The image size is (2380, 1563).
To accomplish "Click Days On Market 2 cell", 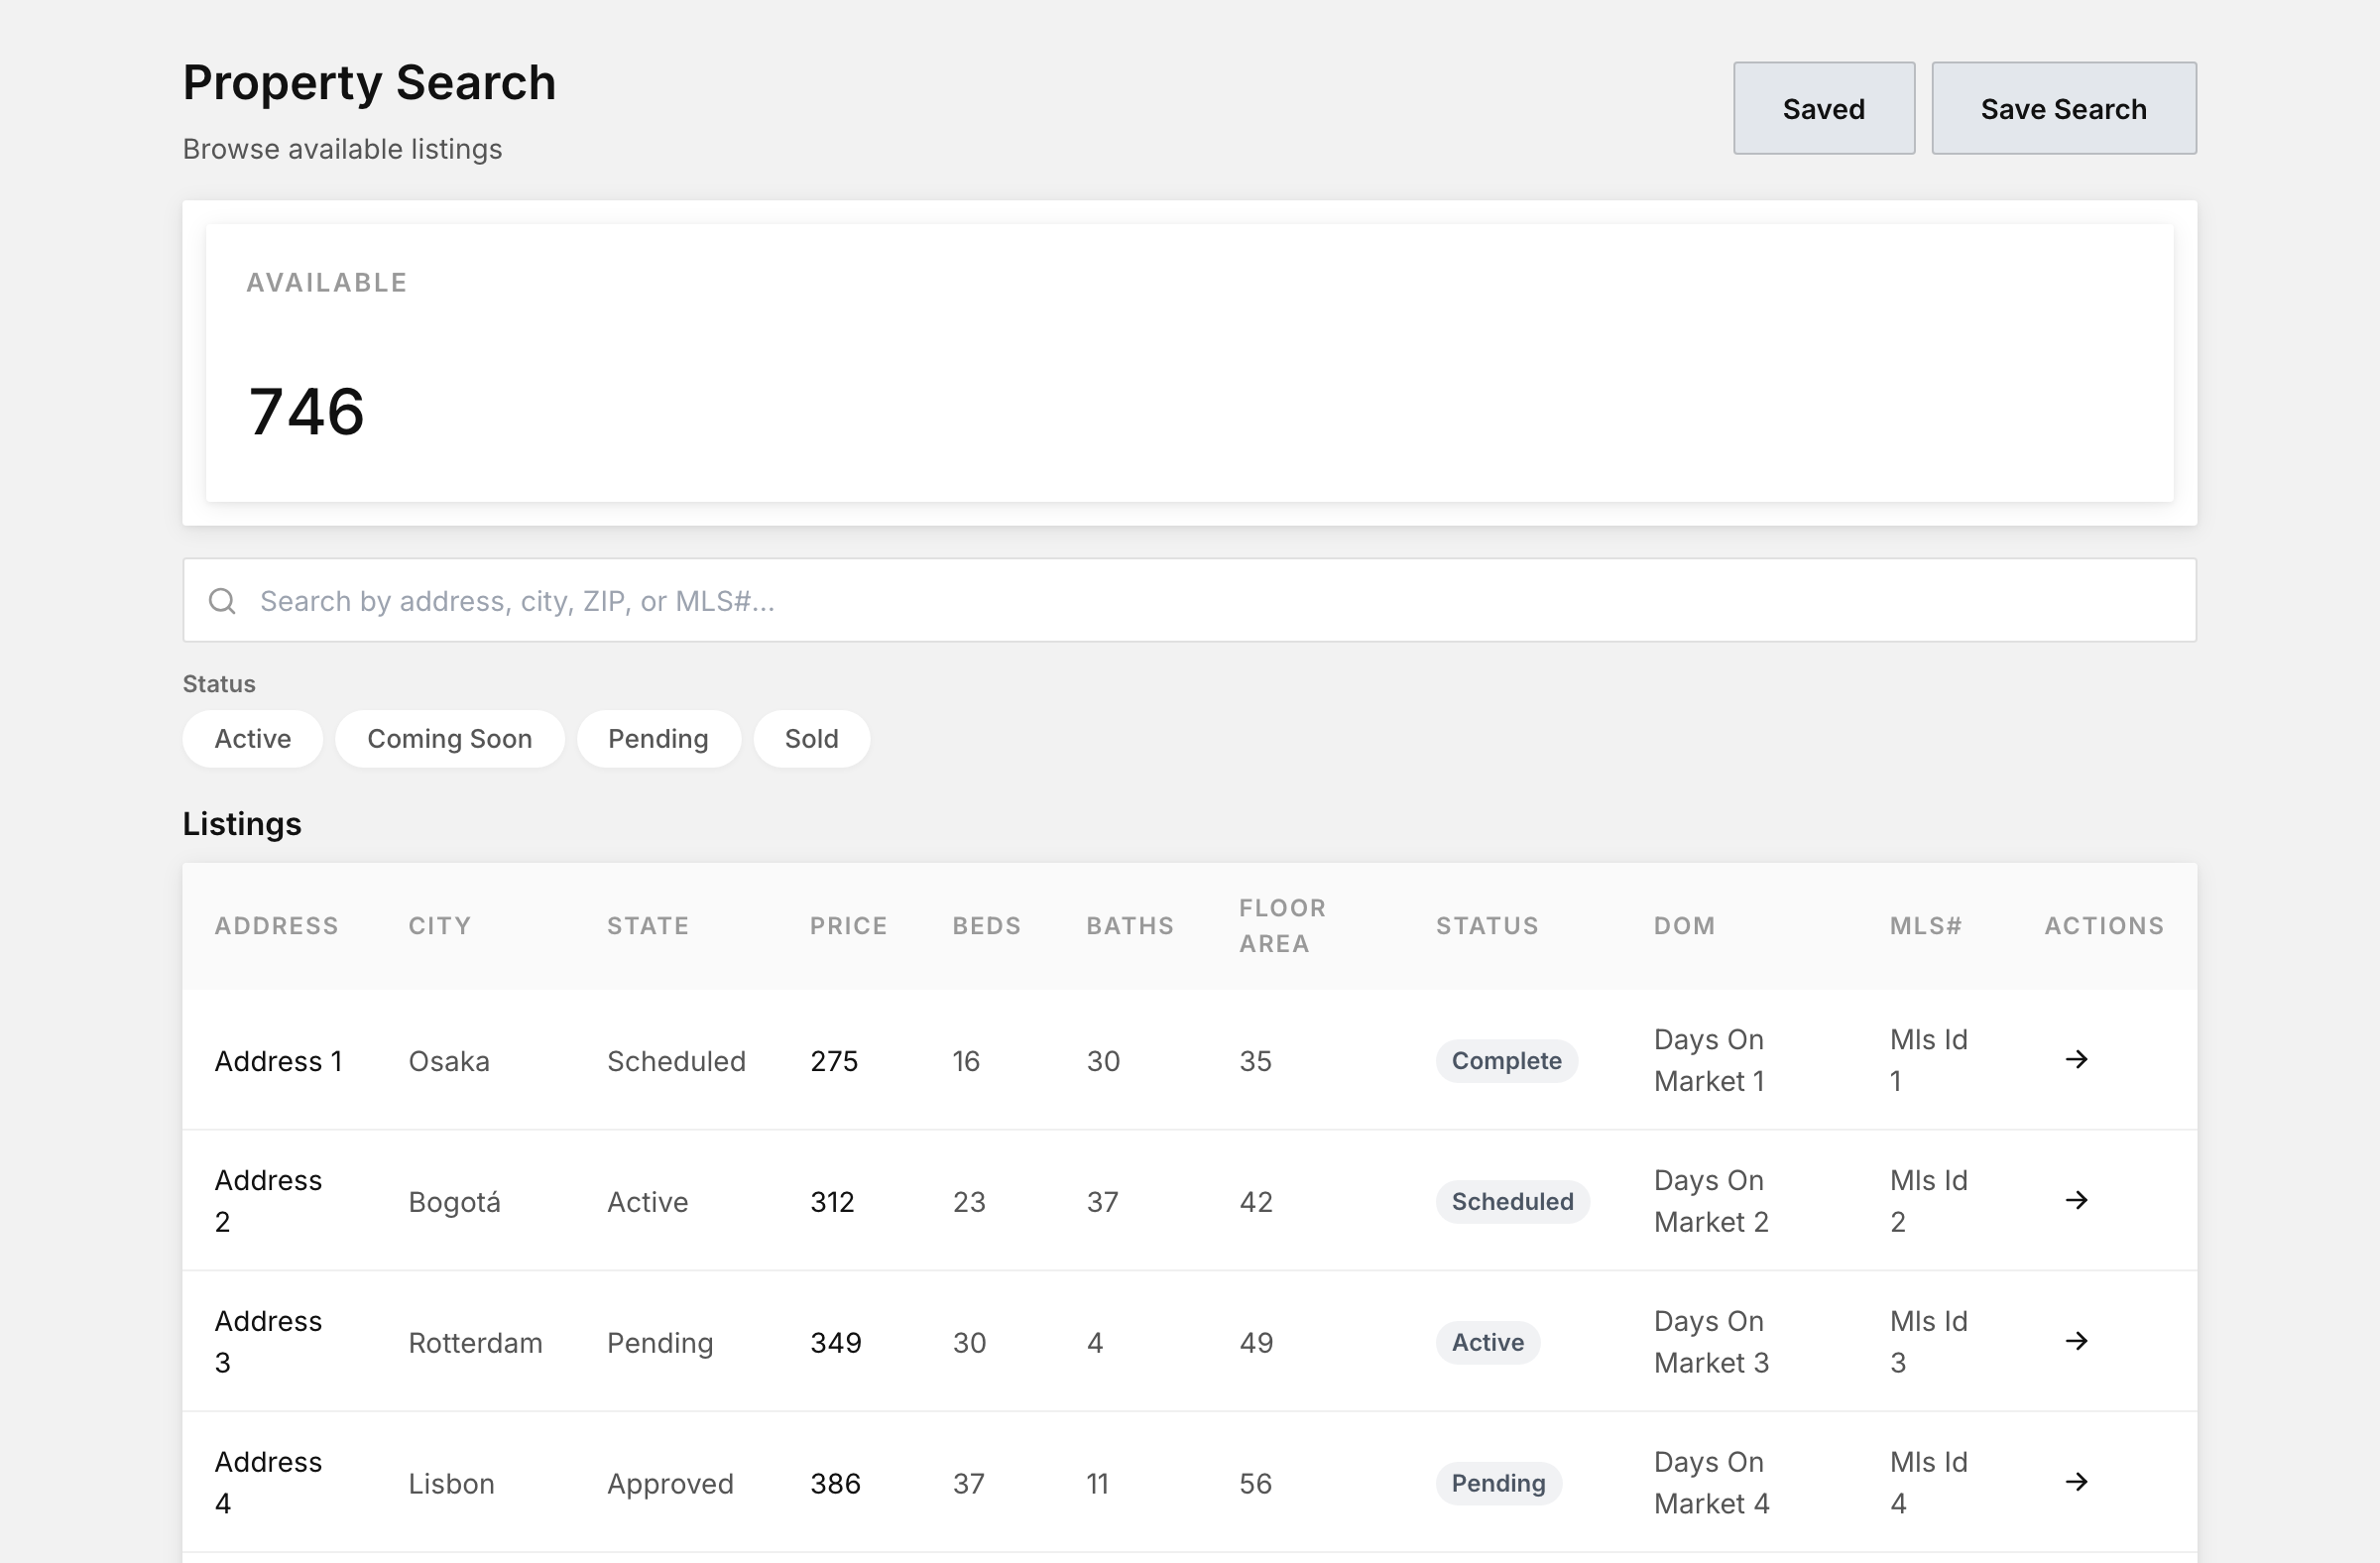I will pyautogui.click(x=1712, y=1201).
